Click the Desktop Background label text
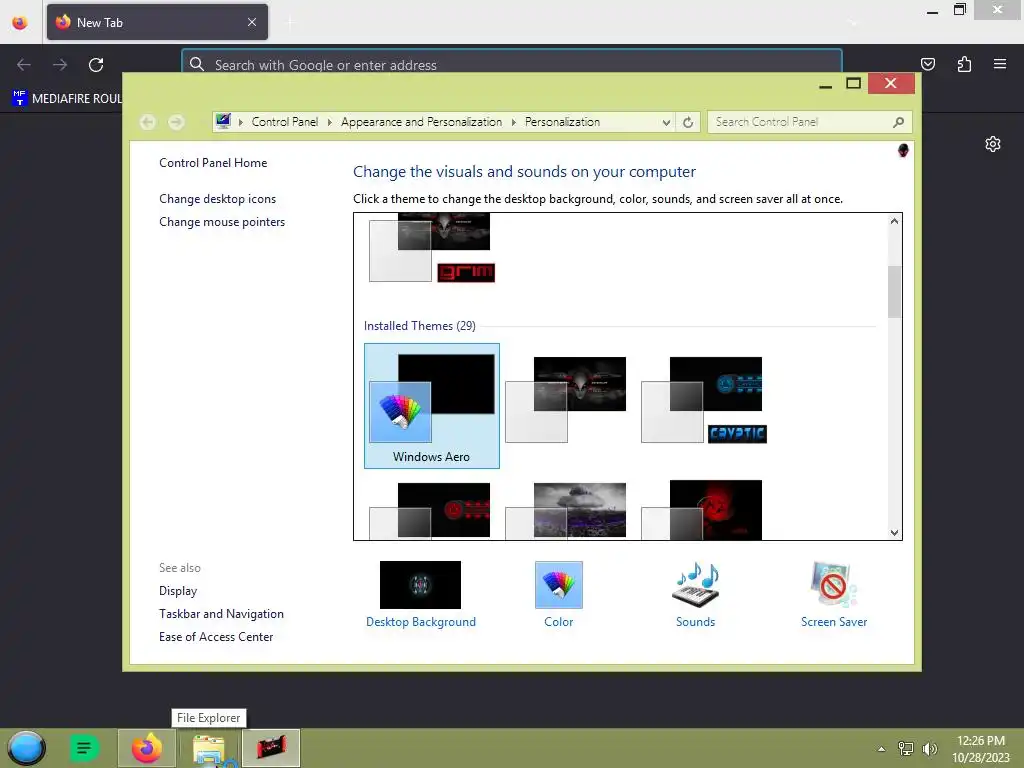The height and width of the screenshot is (768, 1024). pyautogui.click(x=421, y=622)
